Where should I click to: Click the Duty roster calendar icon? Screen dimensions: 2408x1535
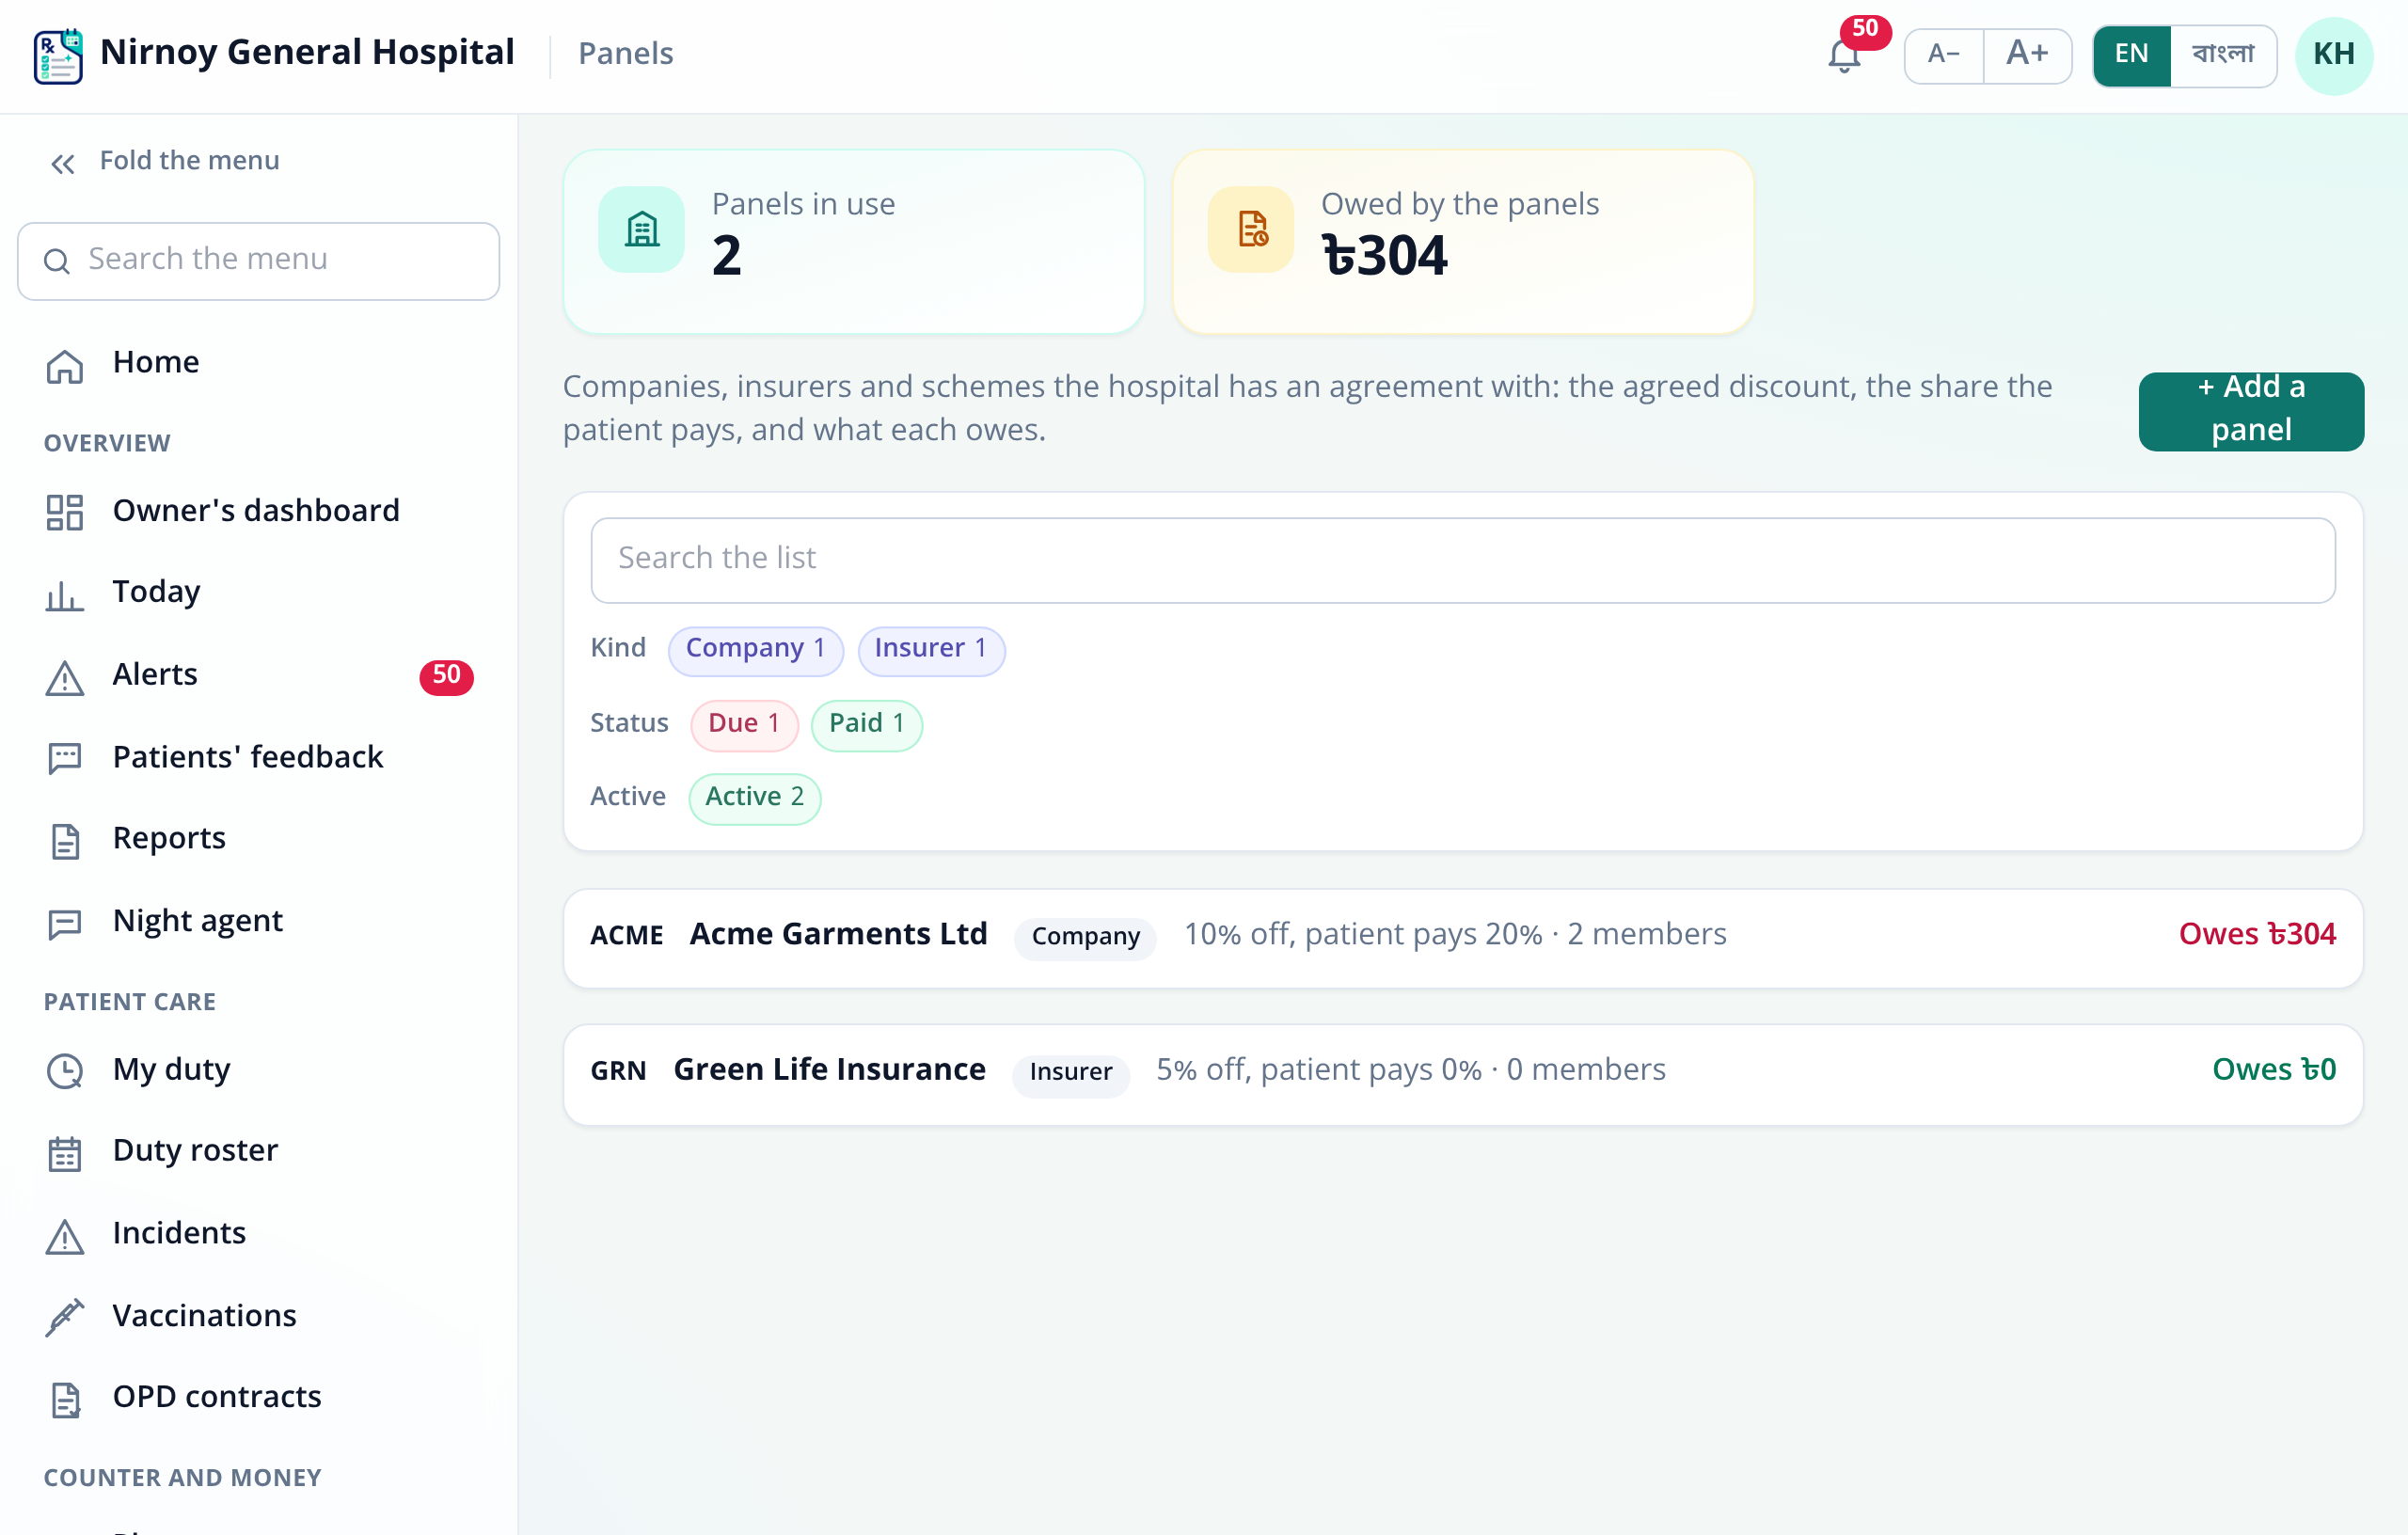[65, 1153]
